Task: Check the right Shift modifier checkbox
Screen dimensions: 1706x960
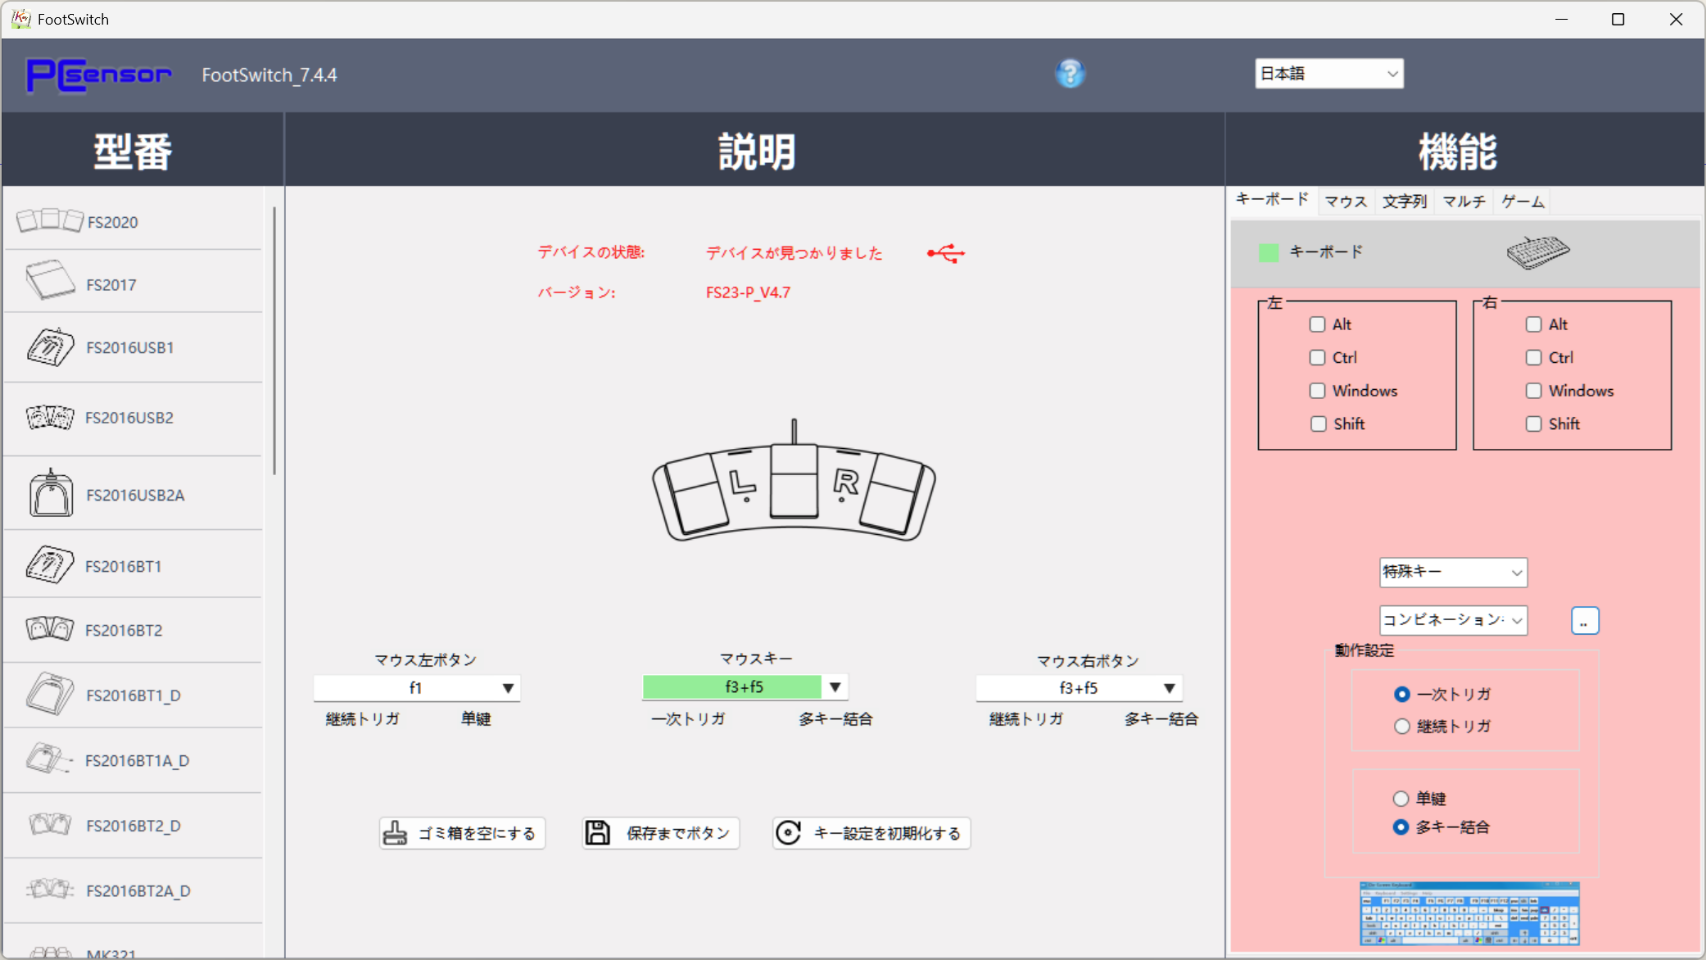Action: tap(1533, 424)
